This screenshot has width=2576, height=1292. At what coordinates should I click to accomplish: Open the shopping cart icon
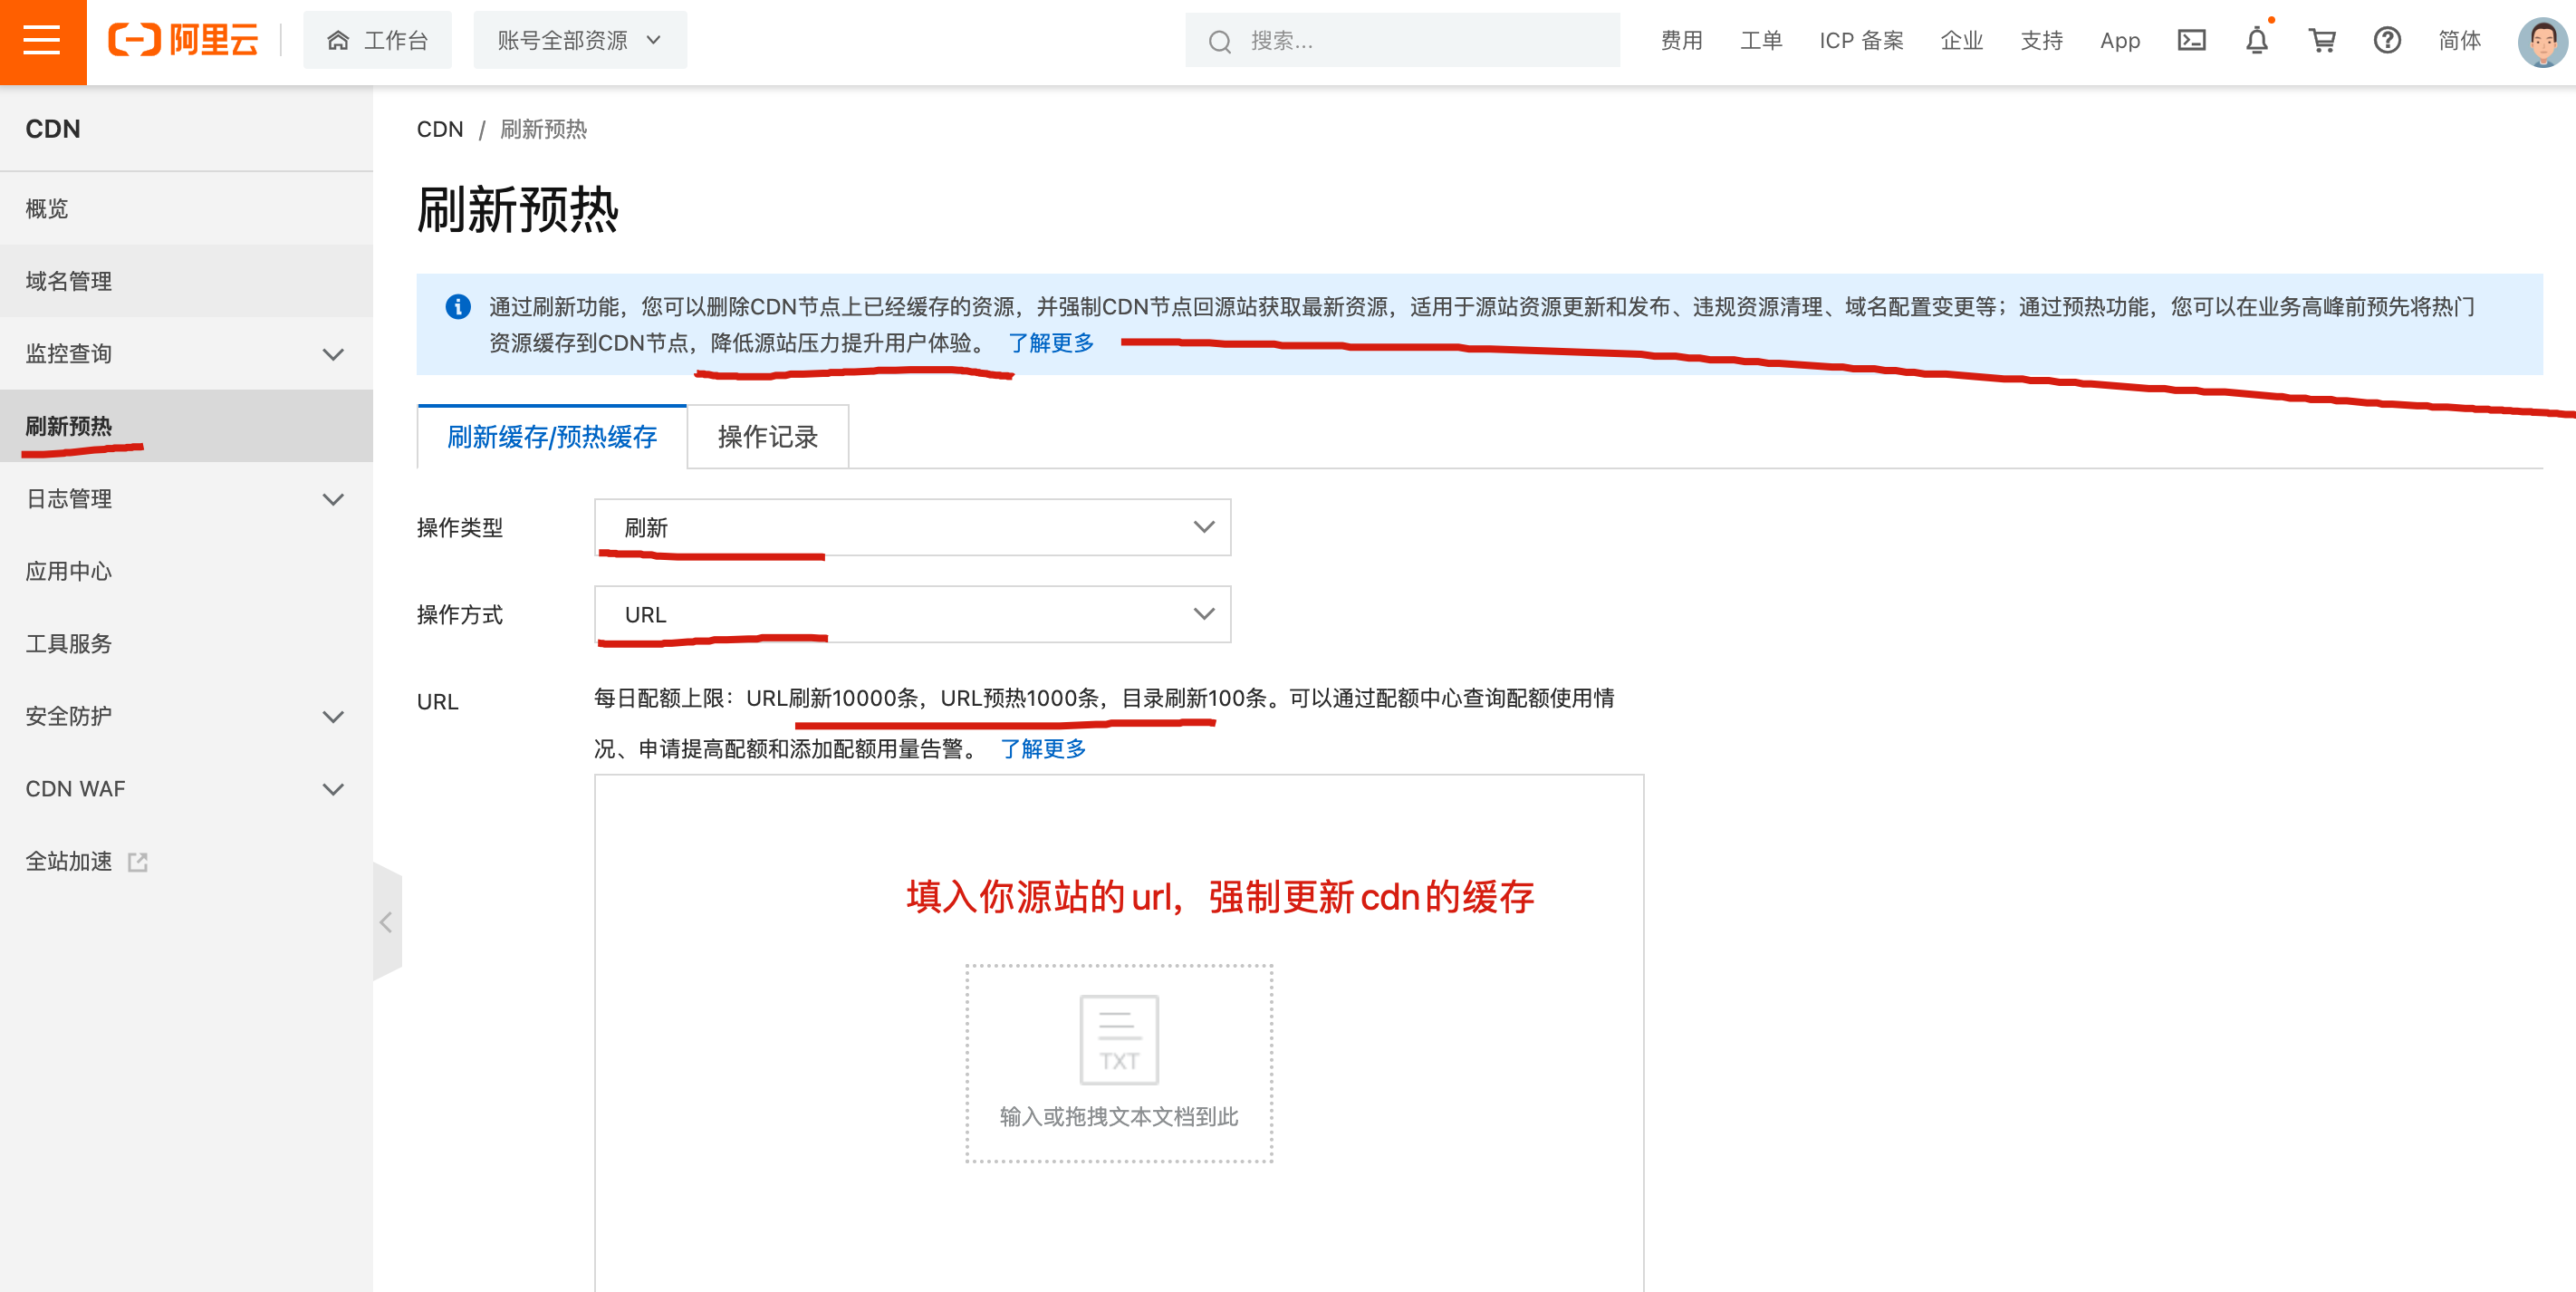tap(2321, 41)
